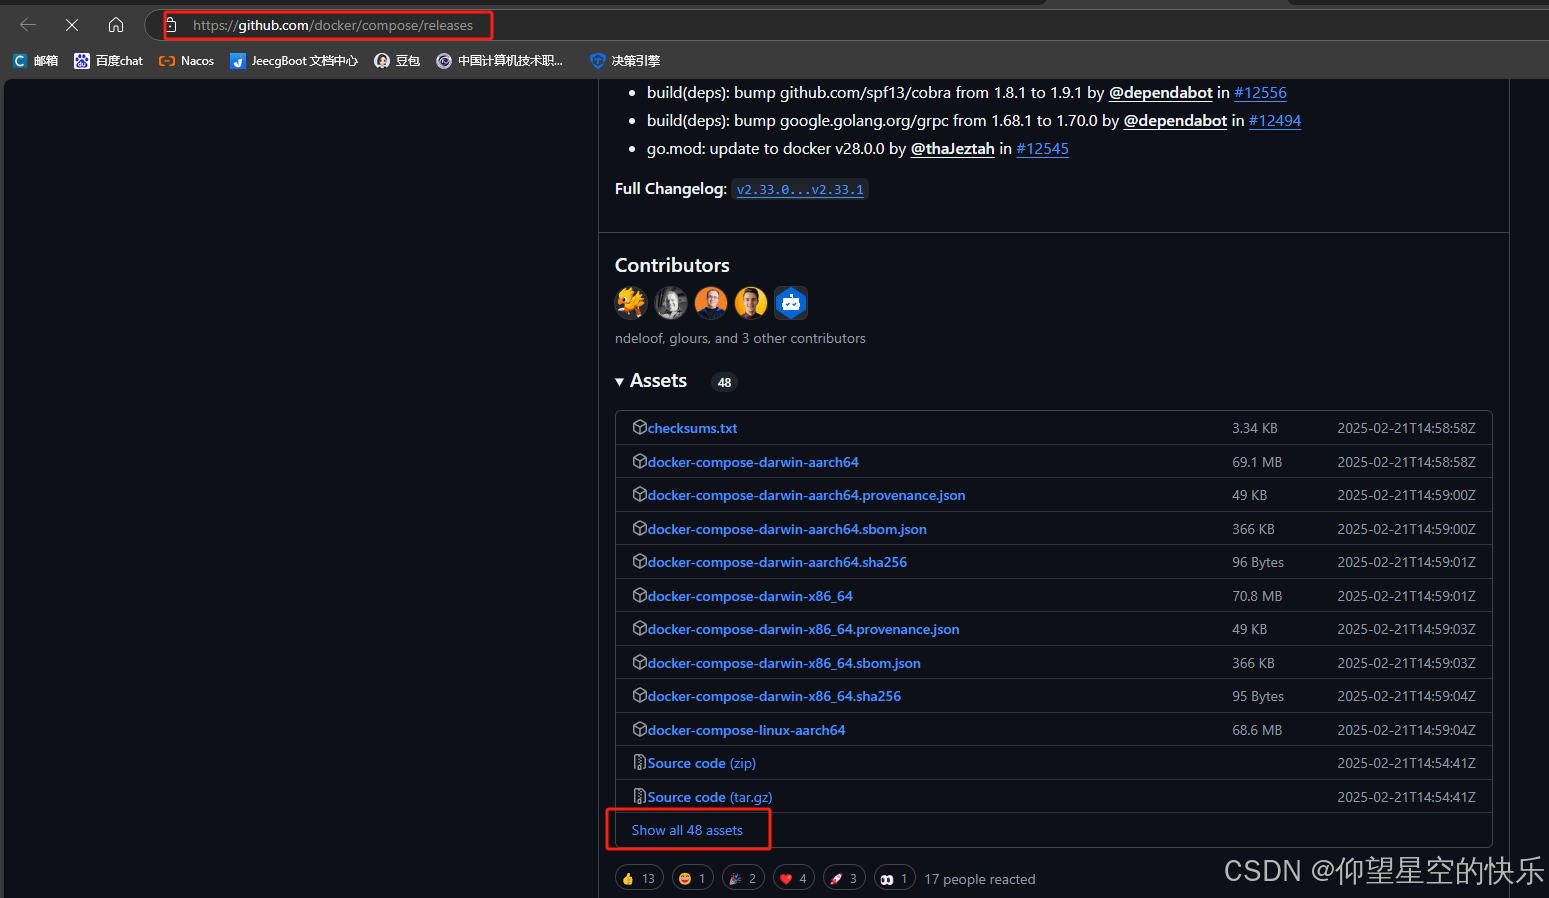
Task: Open @thaJeztah profile link
Action: [x=952, y=148]
